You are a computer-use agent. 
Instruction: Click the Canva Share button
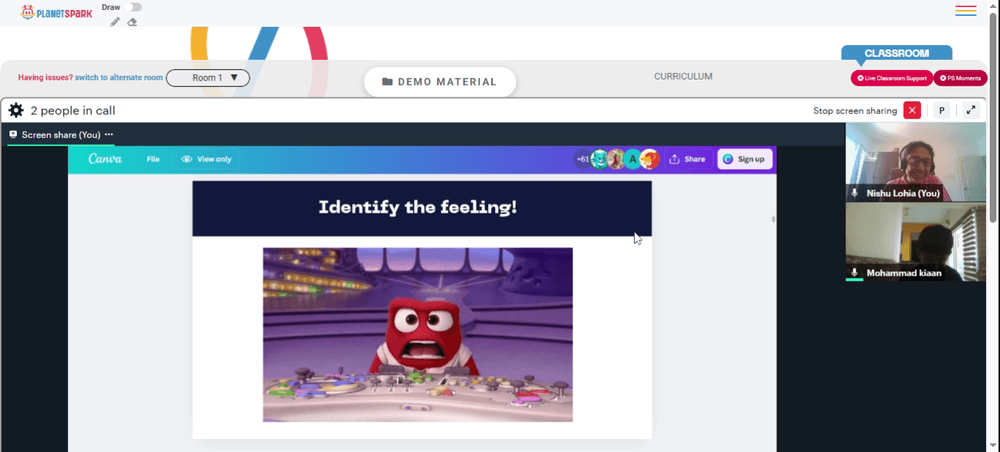[688, 159]
